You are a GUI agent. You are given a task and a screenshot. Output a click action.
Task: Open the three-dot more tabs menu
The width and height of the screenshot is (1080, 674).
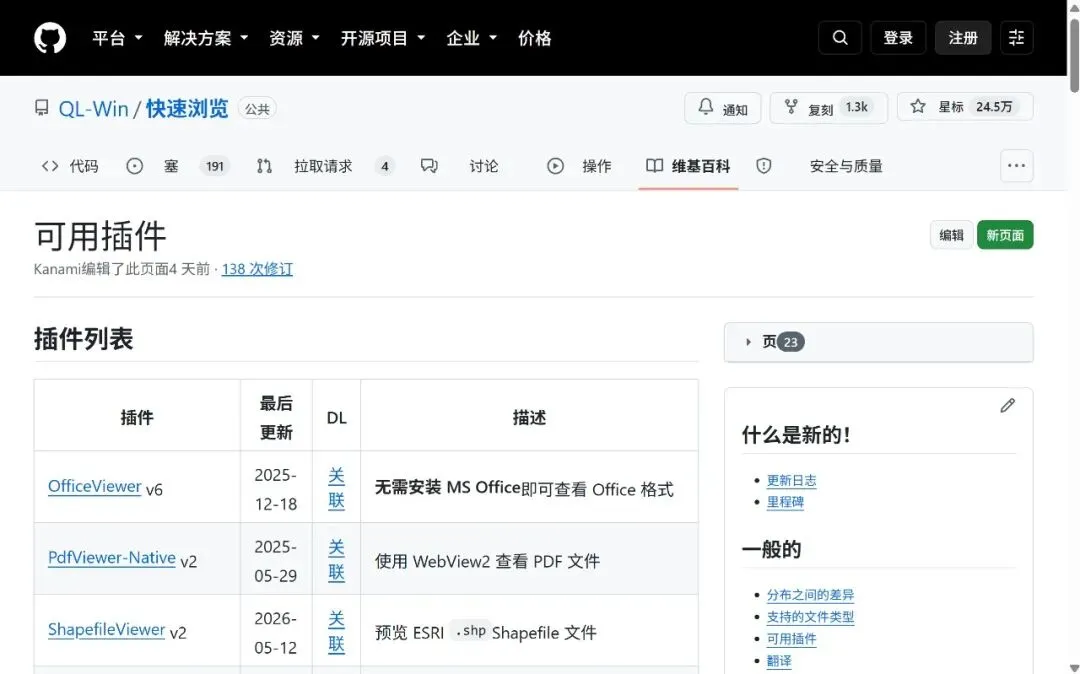click(x=1016, y=166)
